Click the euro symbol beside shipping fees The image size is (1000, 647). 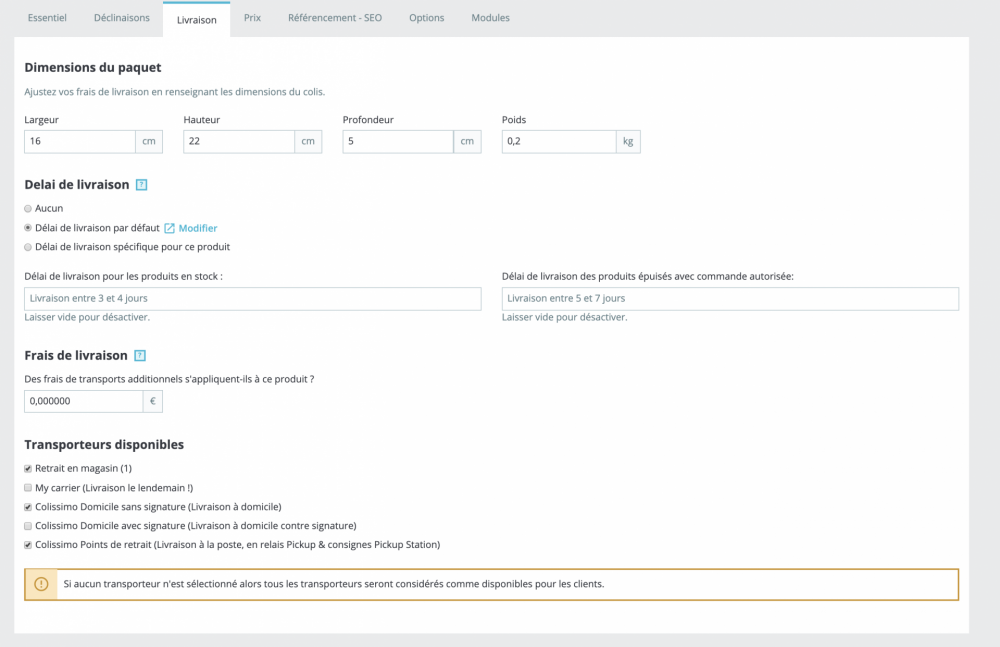coord(152,401)
